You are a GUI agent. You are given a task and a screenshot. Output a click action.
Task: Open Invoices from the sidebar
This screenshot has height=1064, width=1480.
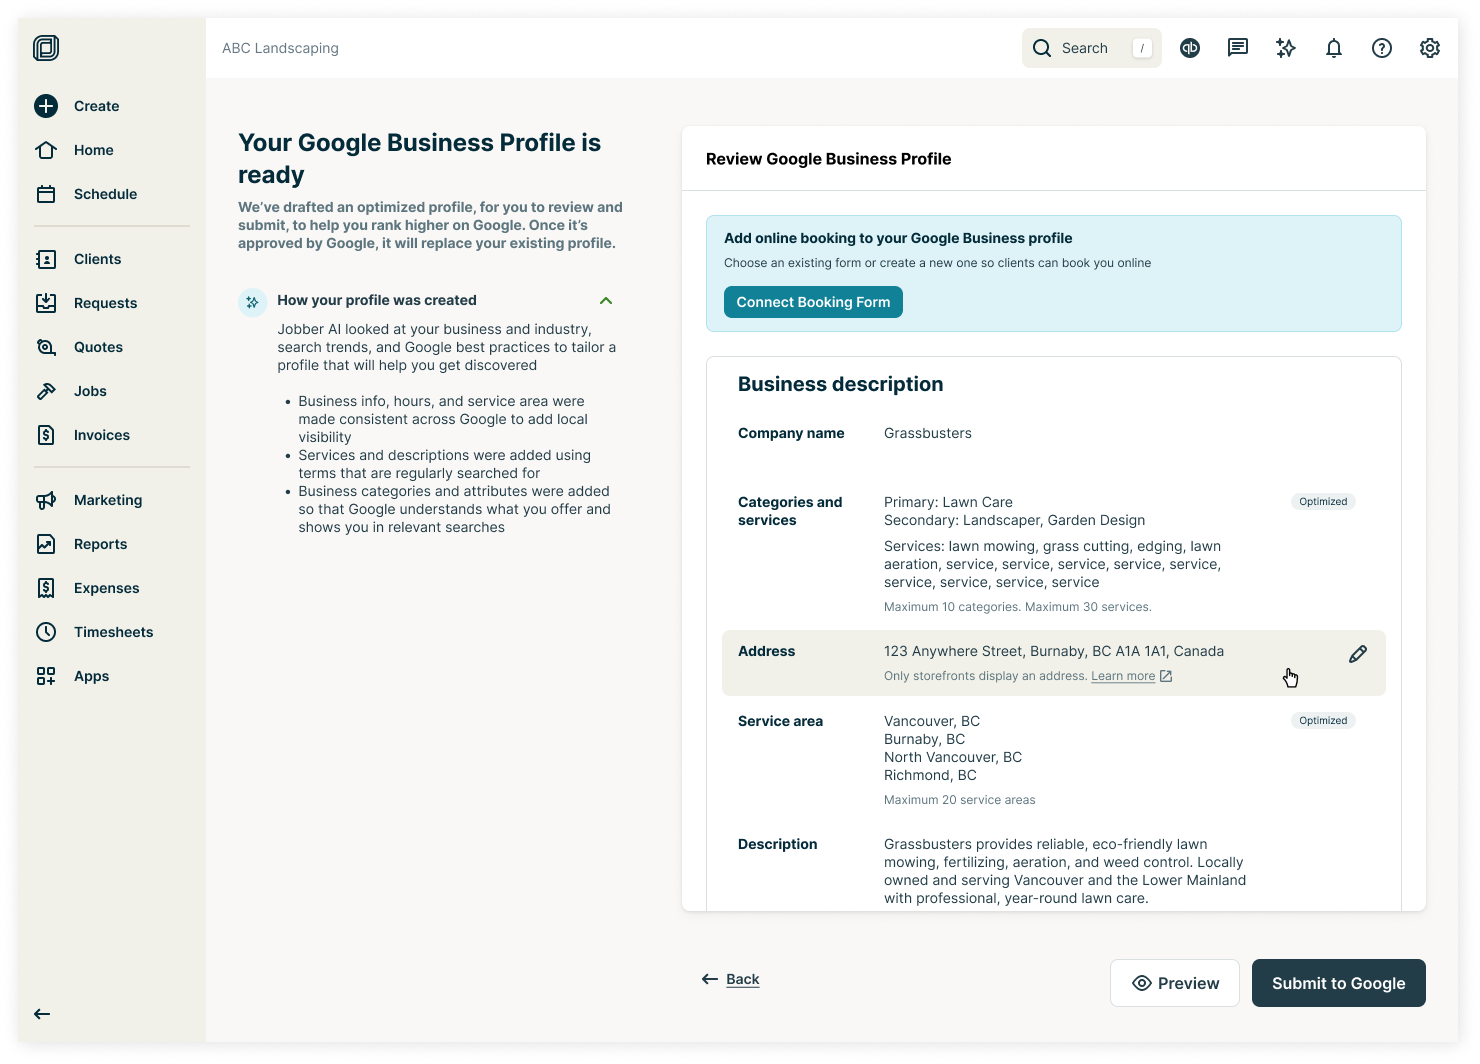tap(101, 435)
